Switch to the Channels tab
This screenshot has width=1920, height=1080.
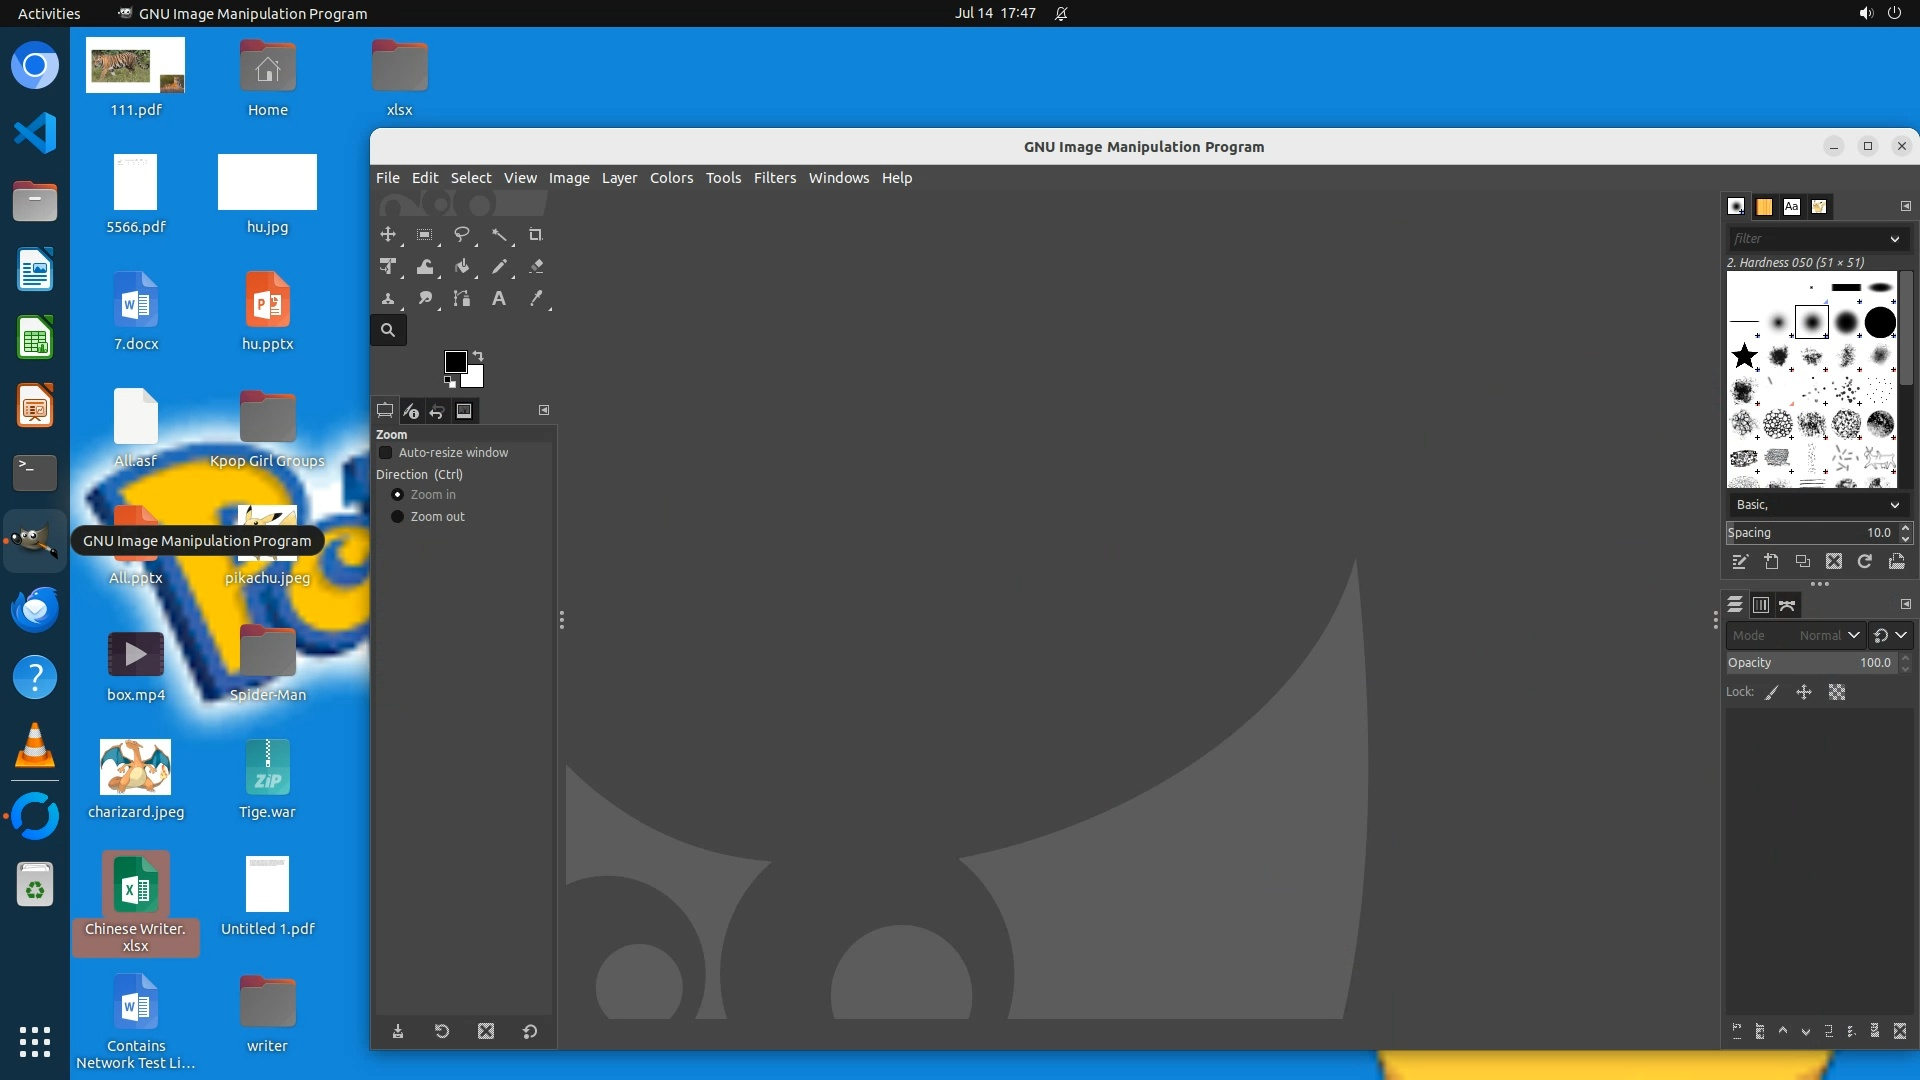[1761, 605]
